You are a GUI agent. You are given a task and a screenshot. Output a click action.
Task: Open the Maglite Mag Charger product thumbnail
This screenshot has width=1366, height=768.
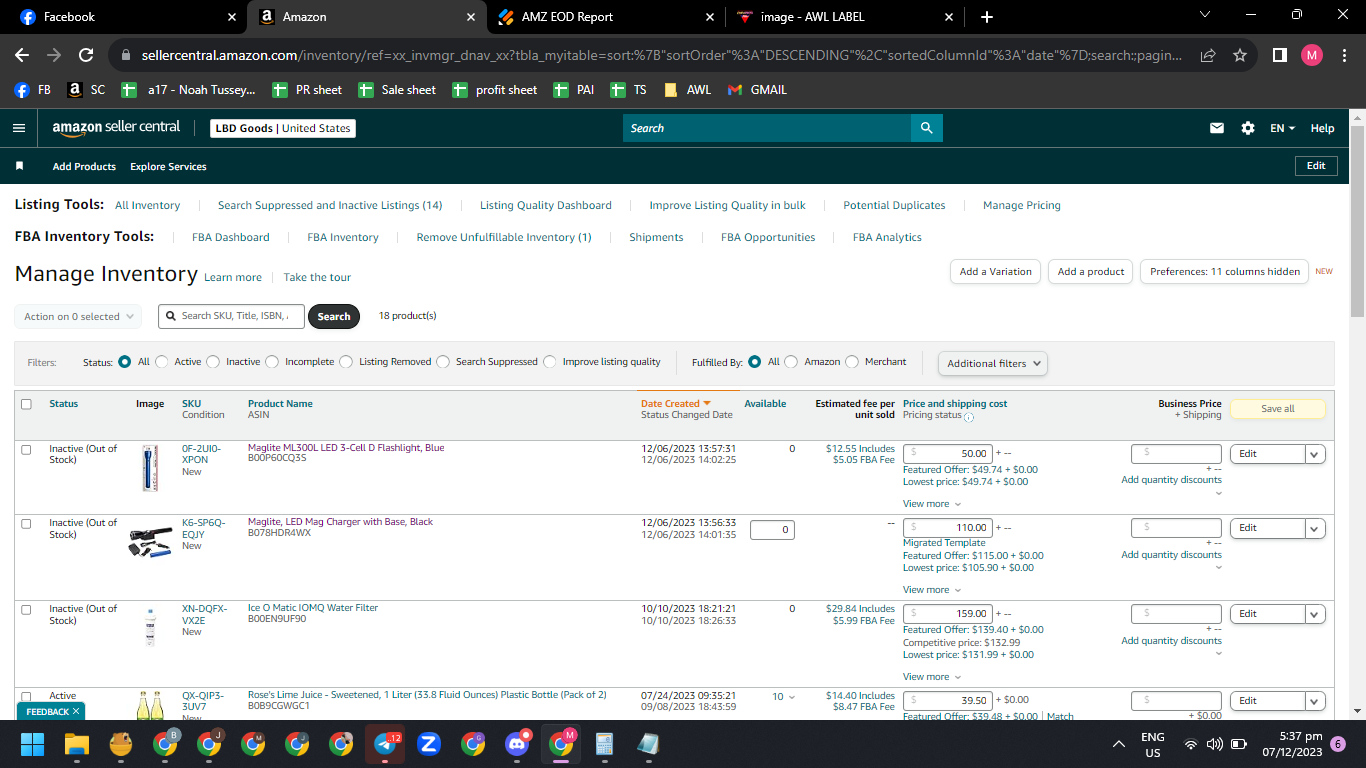[x=150, y=541]
